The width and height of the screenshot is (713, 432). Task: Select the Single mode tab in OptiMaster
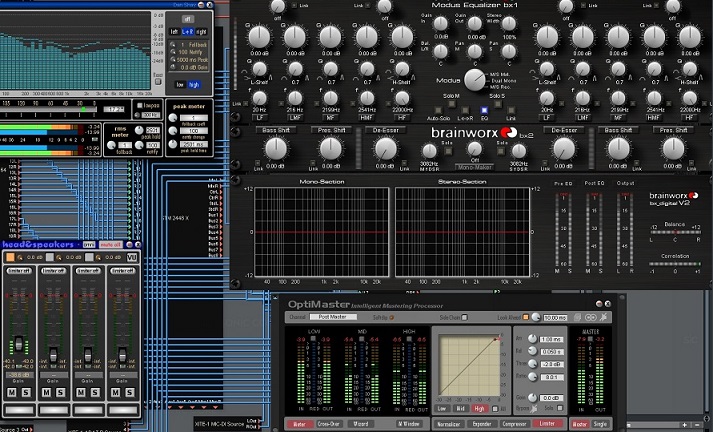(x=600, y=424)
